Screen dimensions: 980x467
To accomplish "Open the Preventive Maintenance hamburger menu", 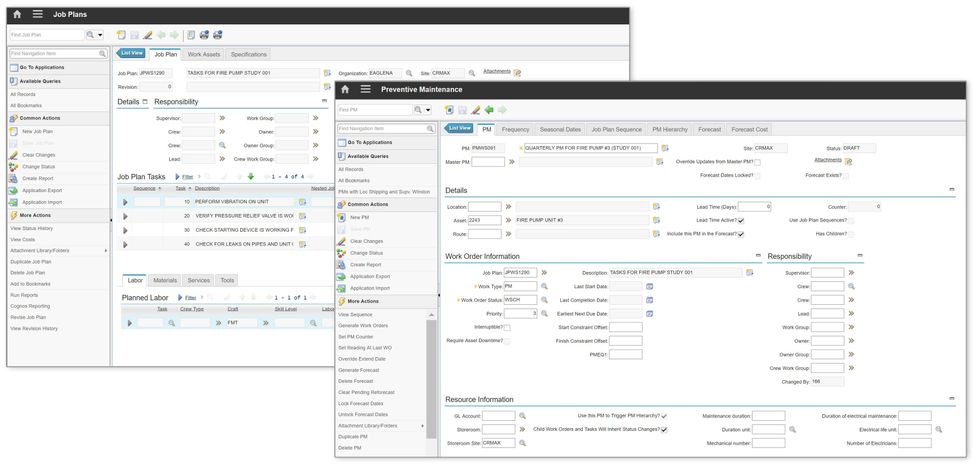I will click(x=365, y=89).
